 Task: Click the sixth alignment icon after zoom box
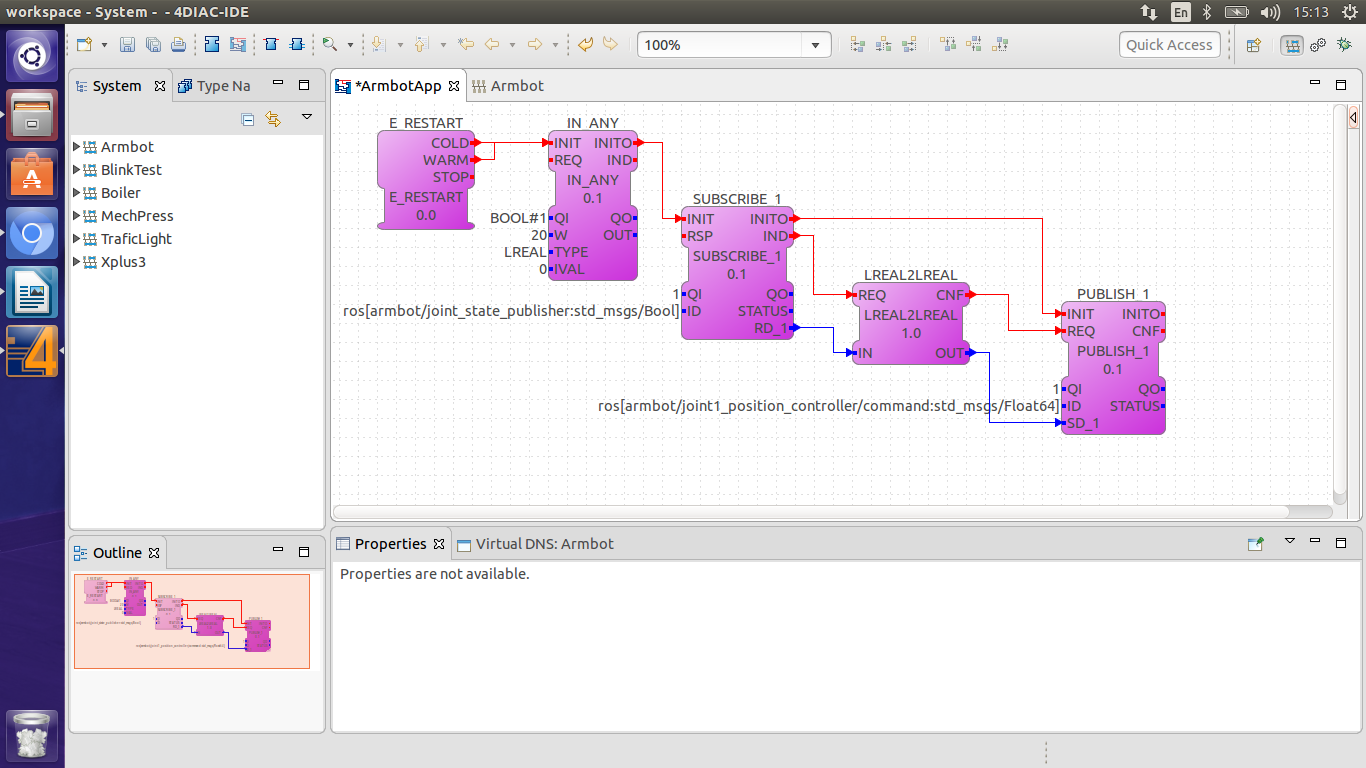(999, 45)
